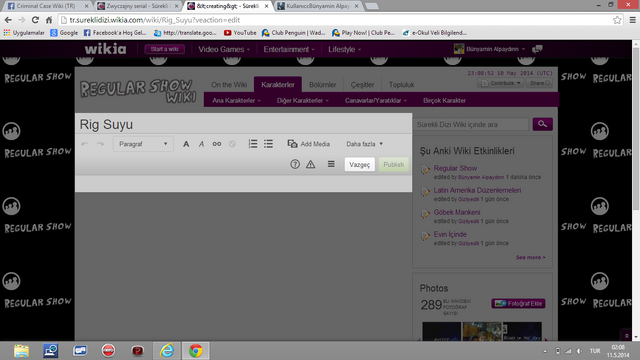Image resolution: width=640 pixels, height=360 pixels.
Task: Open Internet Explorer from the taskbar
Action: click(x=167, y=351)
